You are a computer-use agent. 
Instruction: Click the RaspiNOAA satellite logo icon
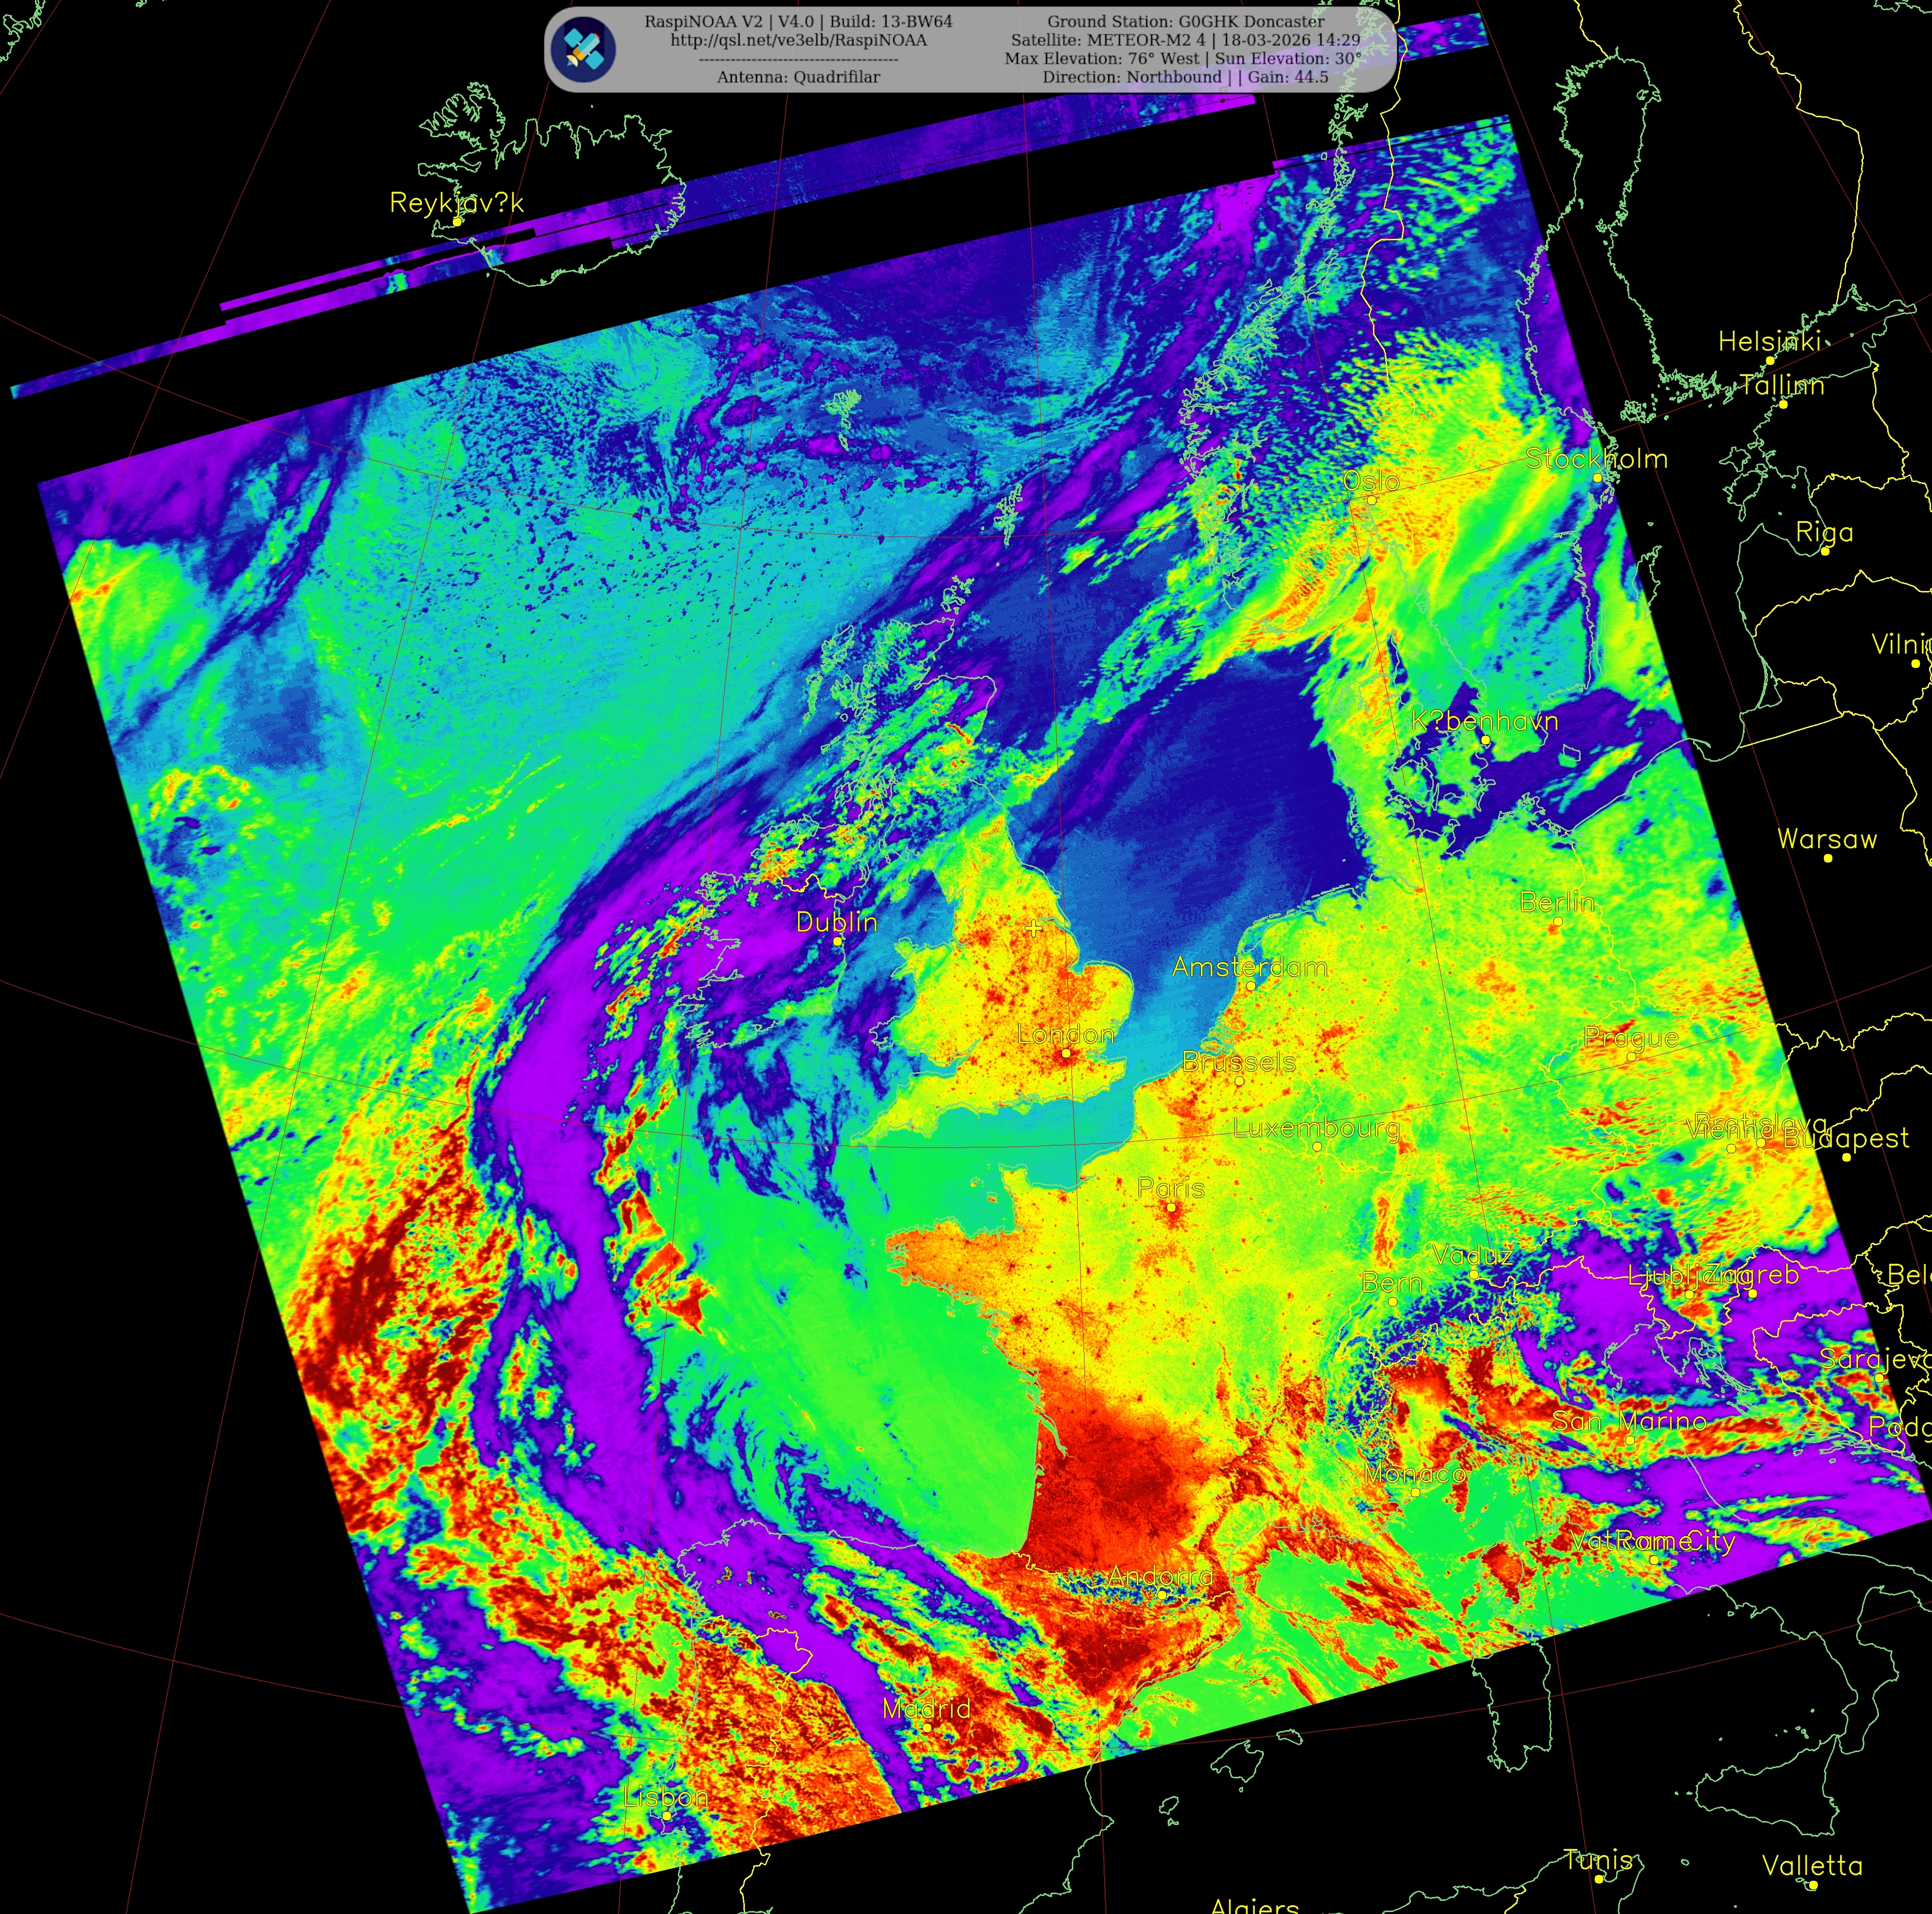click(584, 49)
